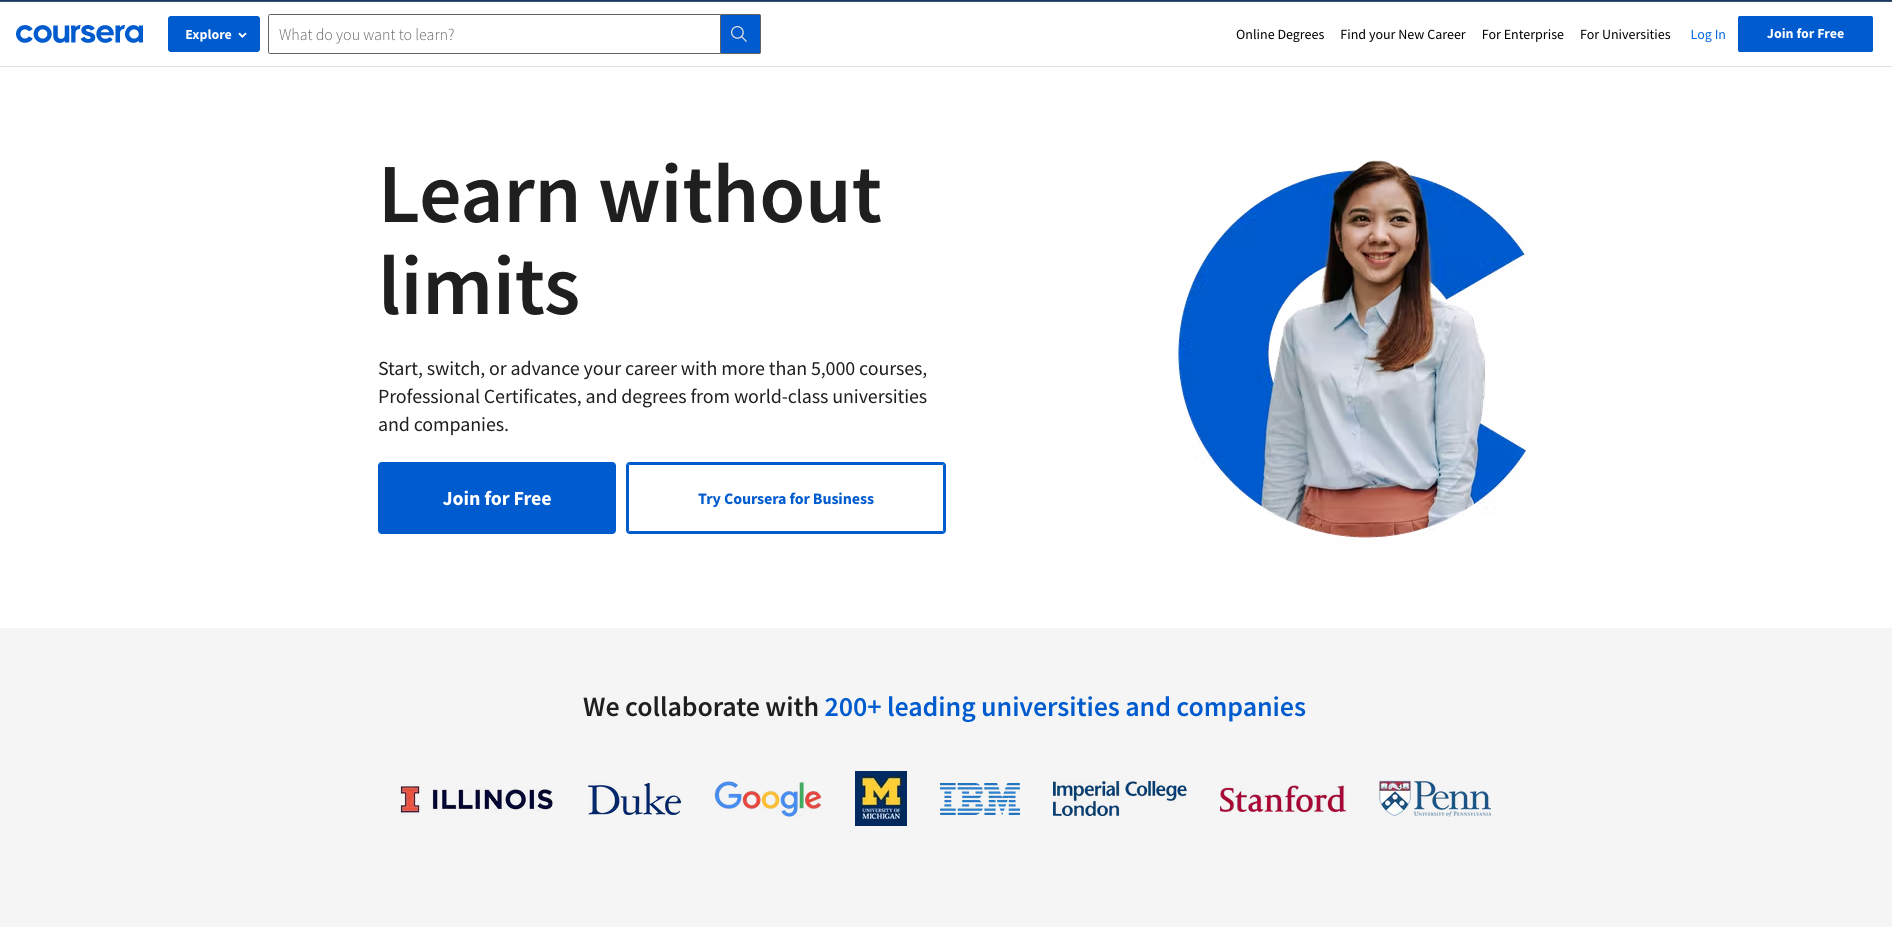The height and width of the screenshot is (933, 1892).
Task: Open the IBM partner logo
Action: pyautogui.click(x=980, y=799)
